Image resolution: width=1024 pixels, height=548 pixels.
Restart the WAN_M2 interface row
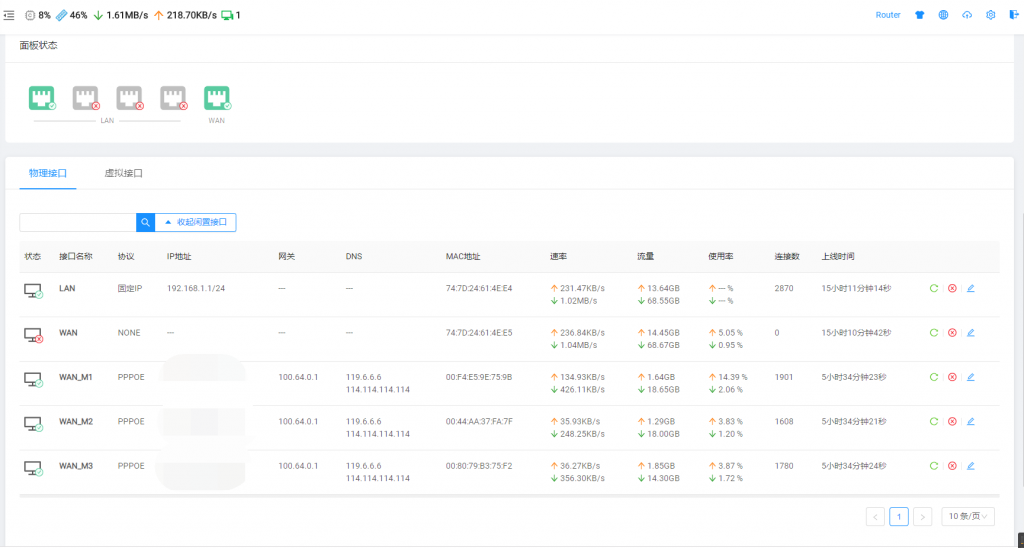[934, 421]
